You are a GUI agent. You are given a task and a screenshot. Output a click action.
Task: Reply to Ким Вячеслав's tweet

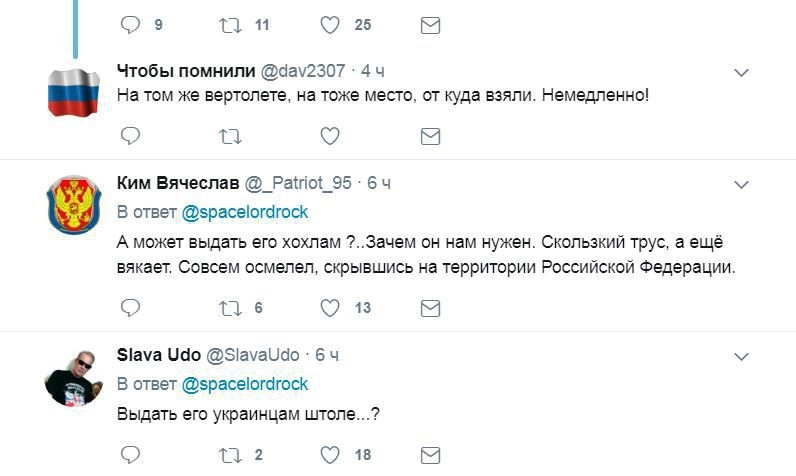click(130, 308)
